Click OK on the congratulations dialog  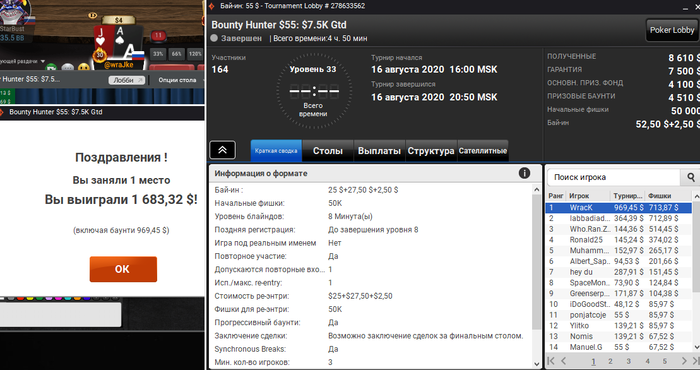[x=123, y=269]
